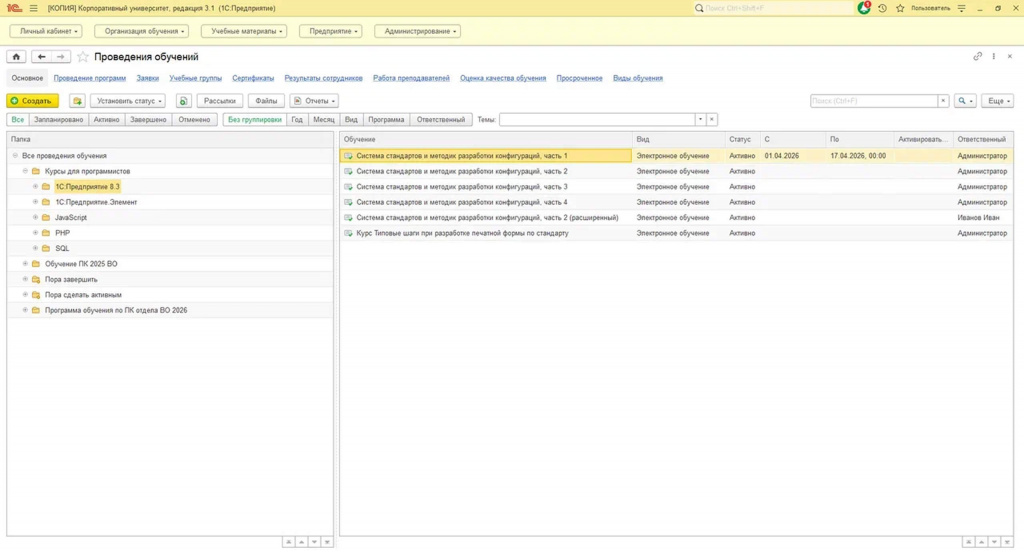1024x554 pixels.
Task: Jump to the end of the training list
Action: pos(1007,542)
